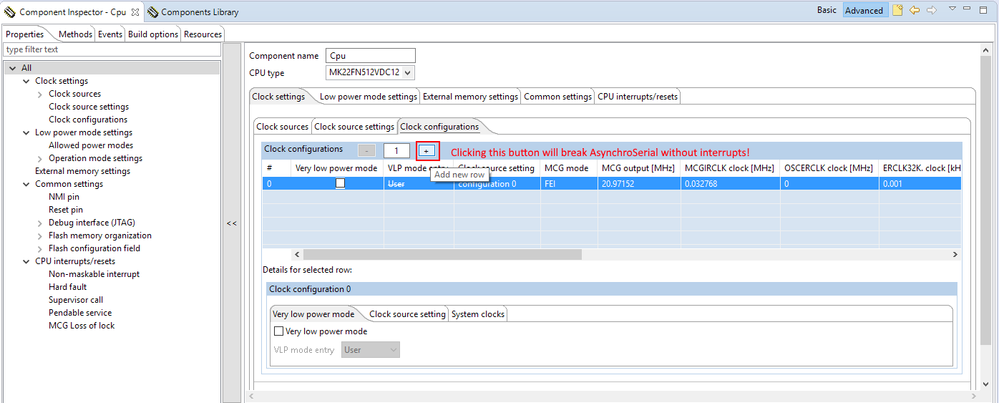Click the table's horizontal scrollbar

coord(442,254)
